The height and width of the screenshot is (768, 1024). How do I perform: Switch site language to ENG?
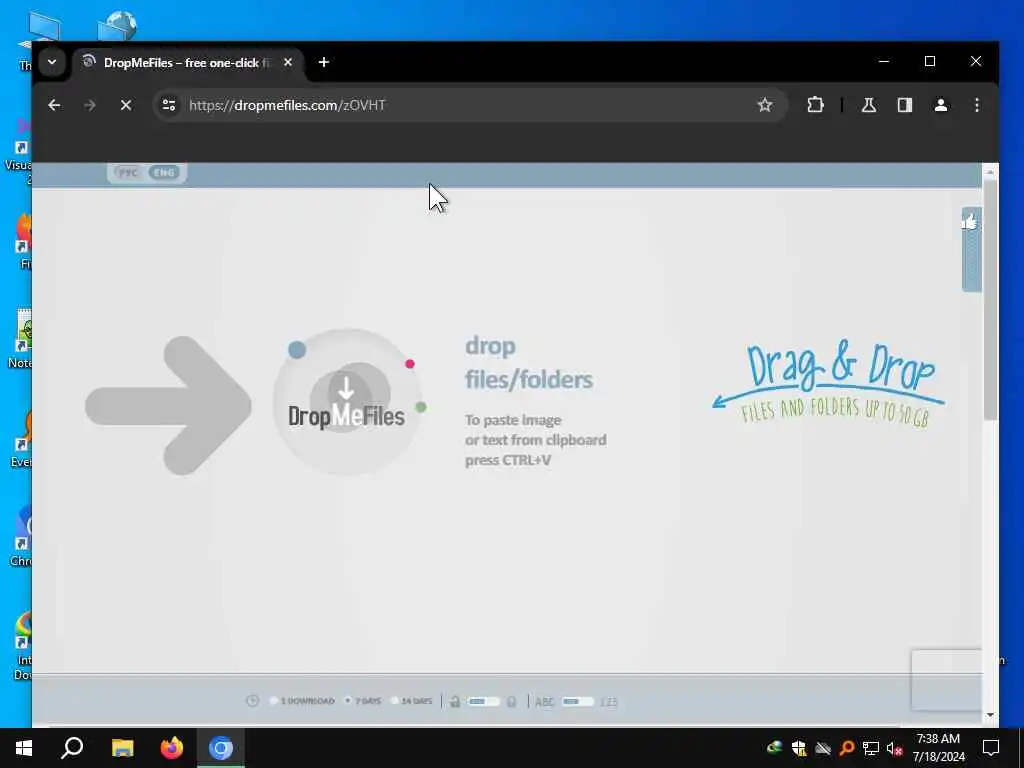(x=164, y=173)
